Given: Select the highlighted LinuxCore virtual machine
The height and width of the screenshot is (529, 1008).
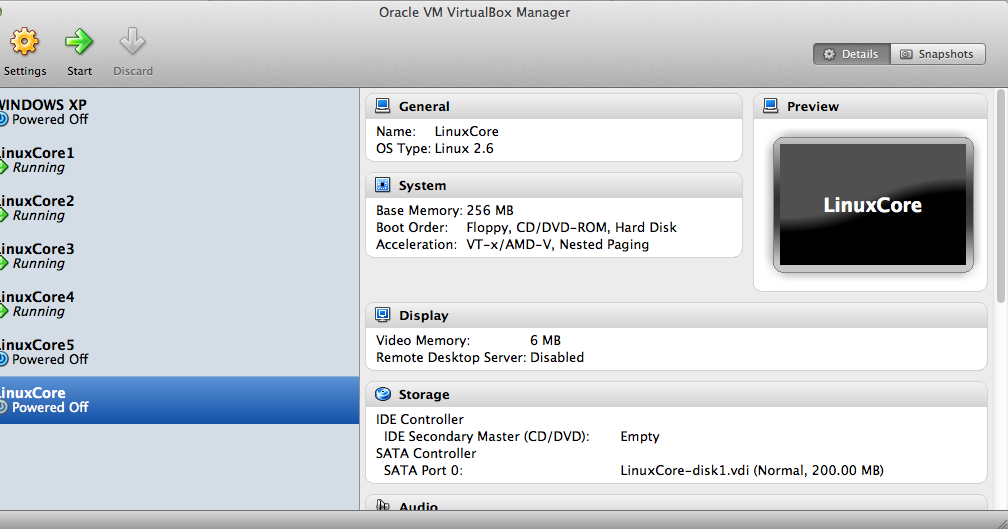Looking at the screenshot, I should coord(179,400).
